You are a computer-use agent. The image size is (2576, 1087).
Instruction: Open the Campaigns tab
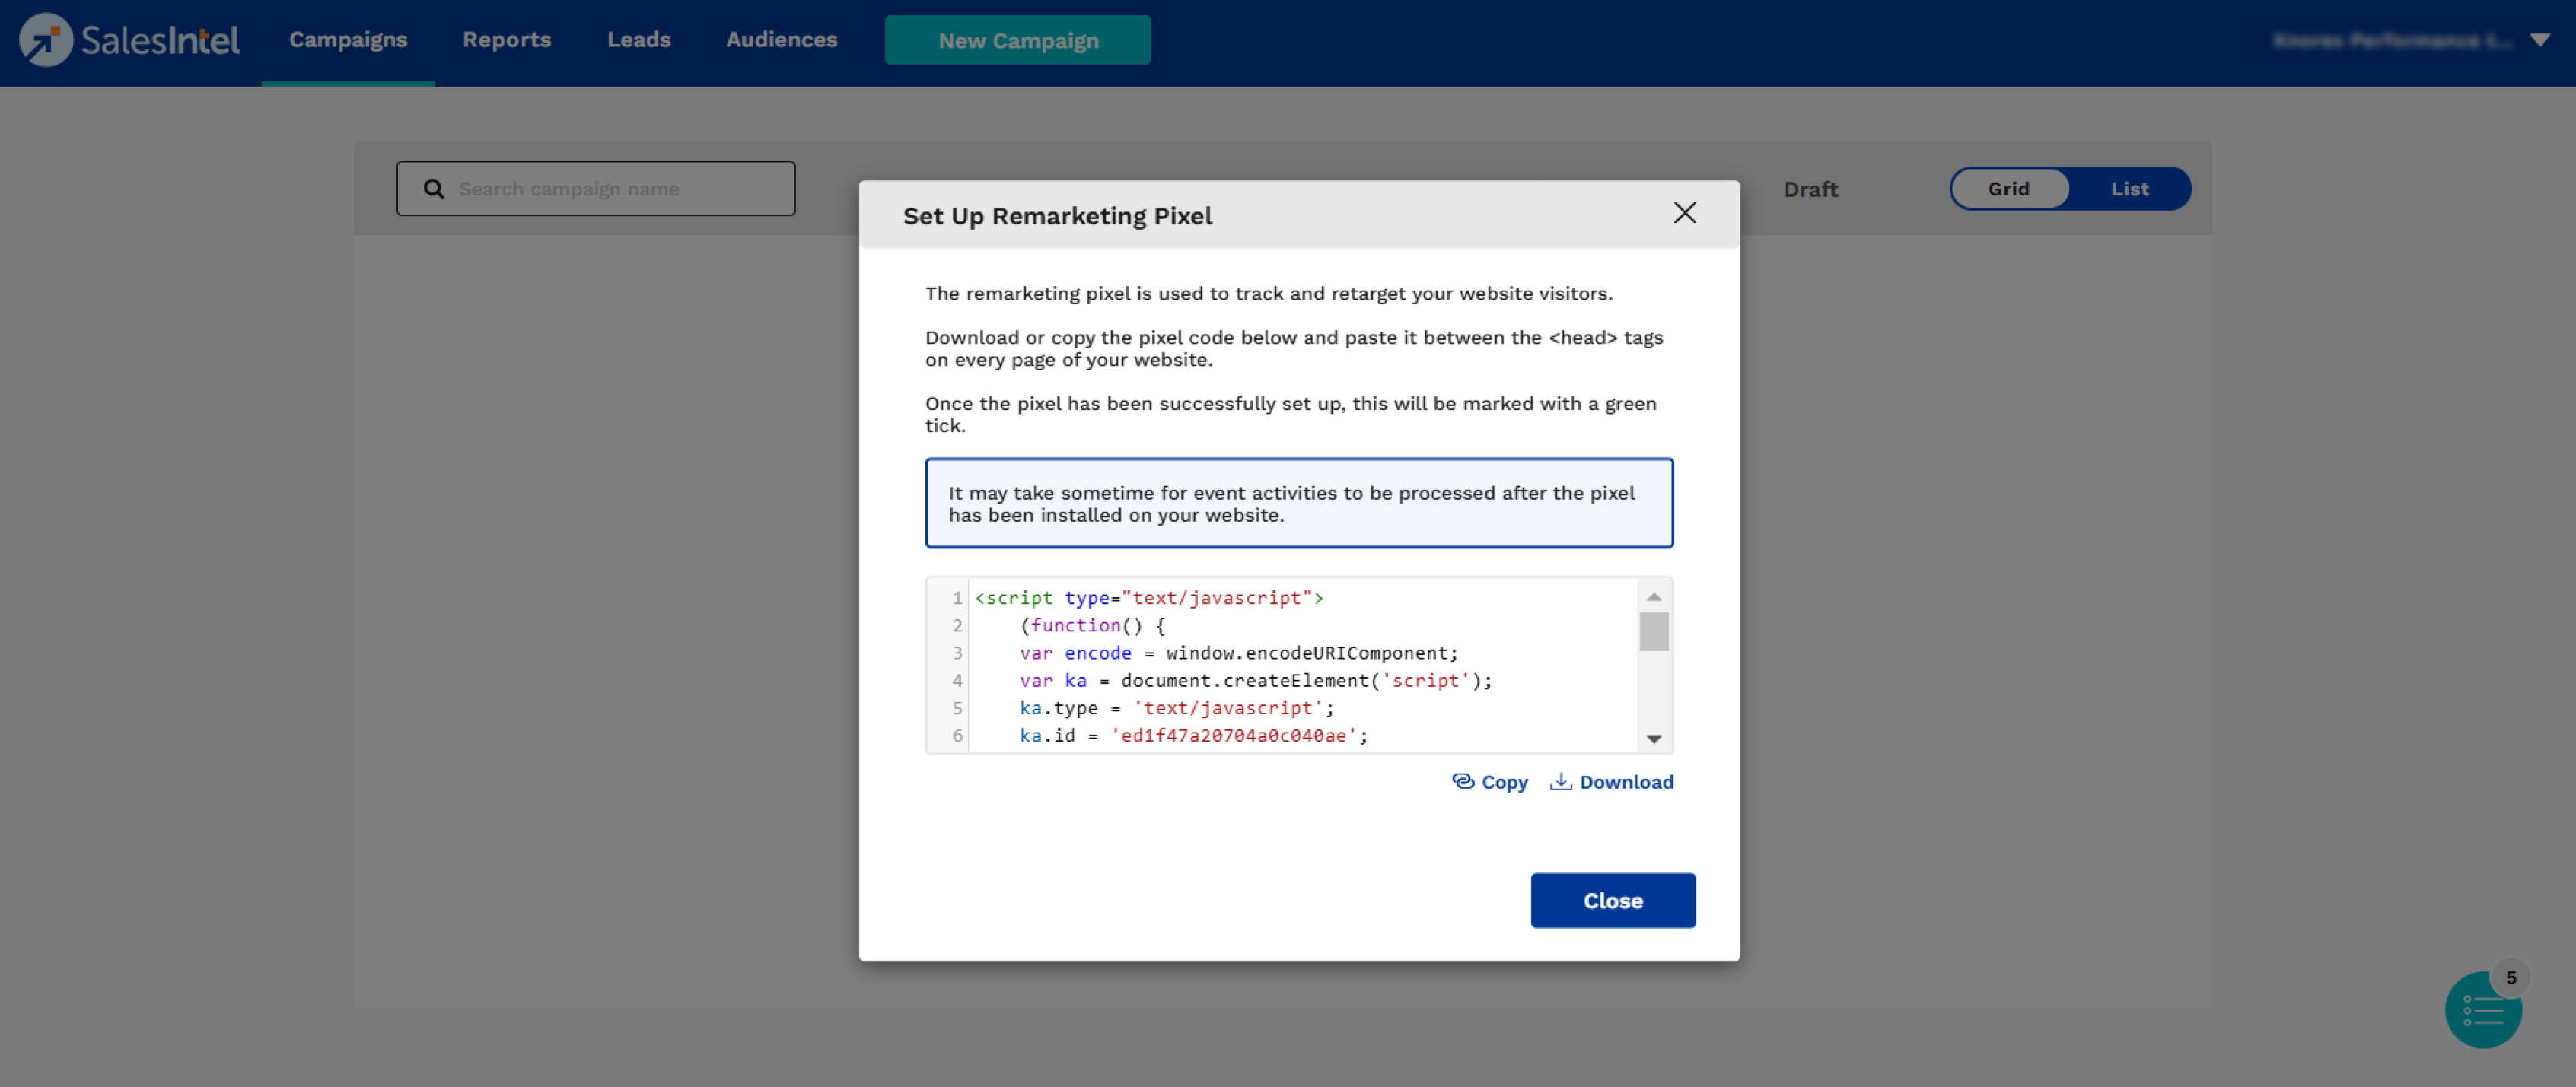pyautogui.click(x=347, y=40)
